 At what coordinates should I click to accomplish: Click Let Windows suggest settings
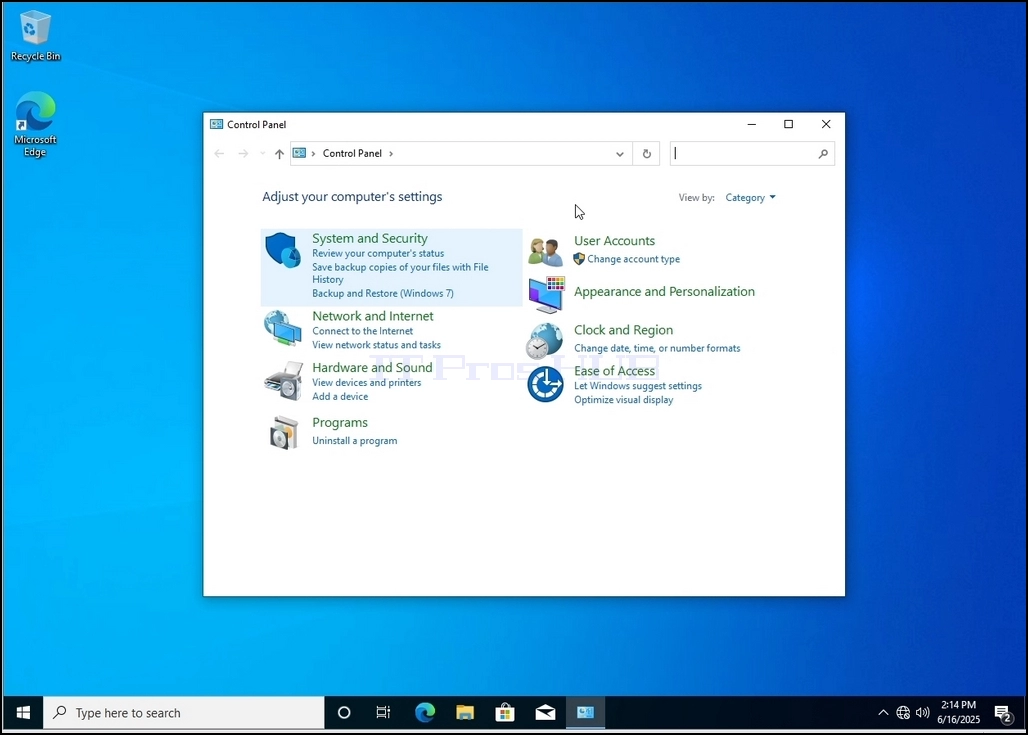[x=638, y=386]
